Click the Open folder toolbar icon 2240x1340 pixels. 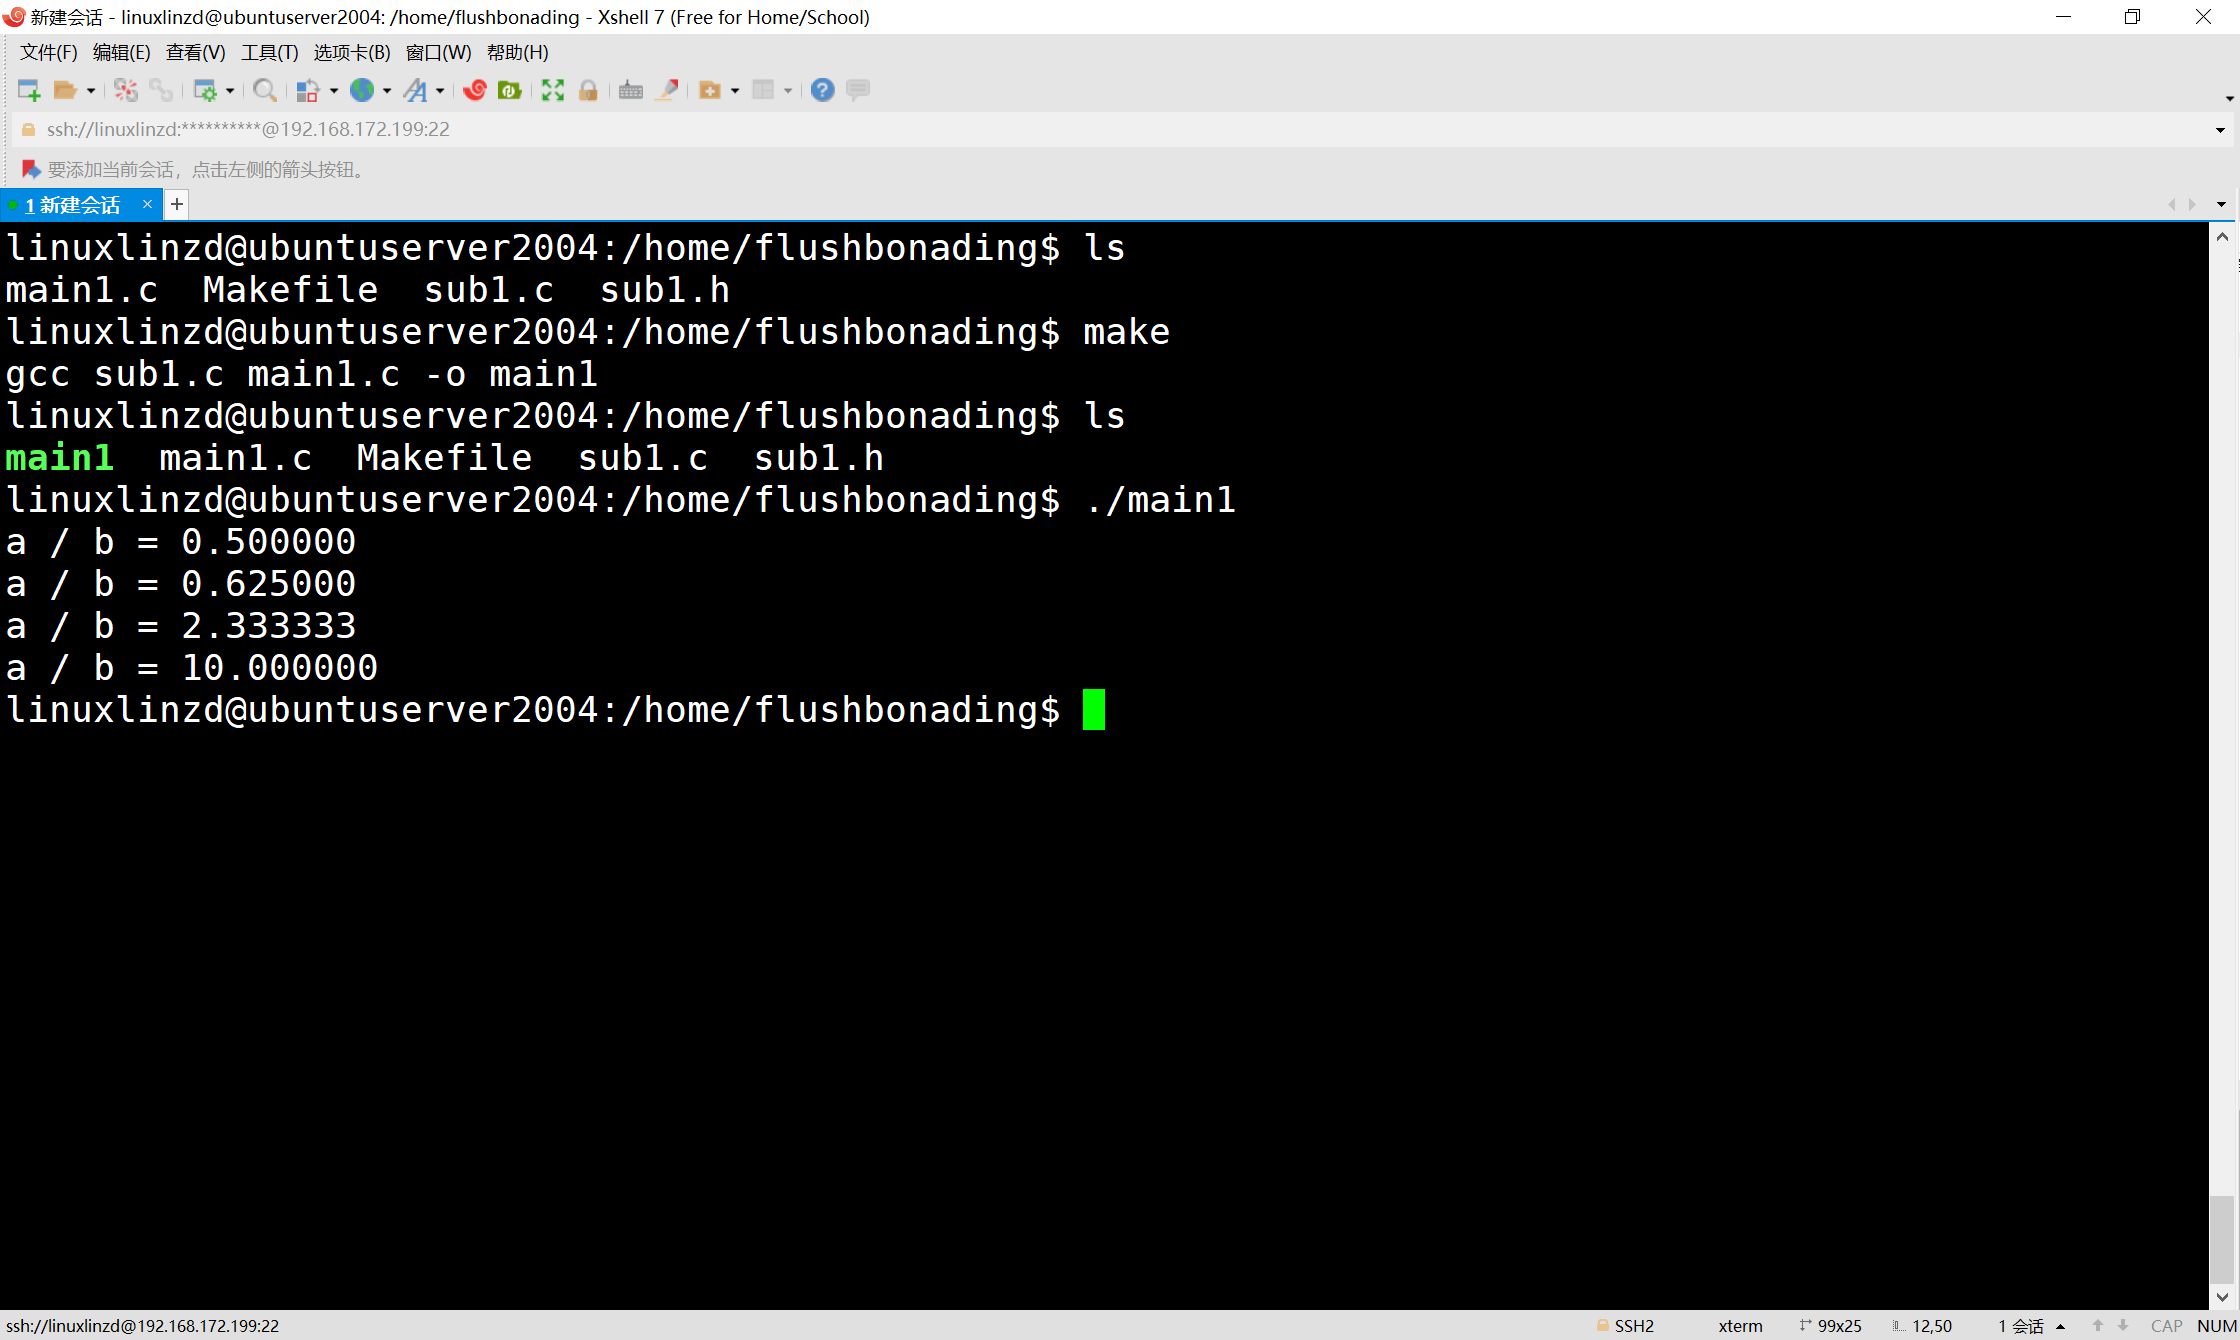pos(65,91)
